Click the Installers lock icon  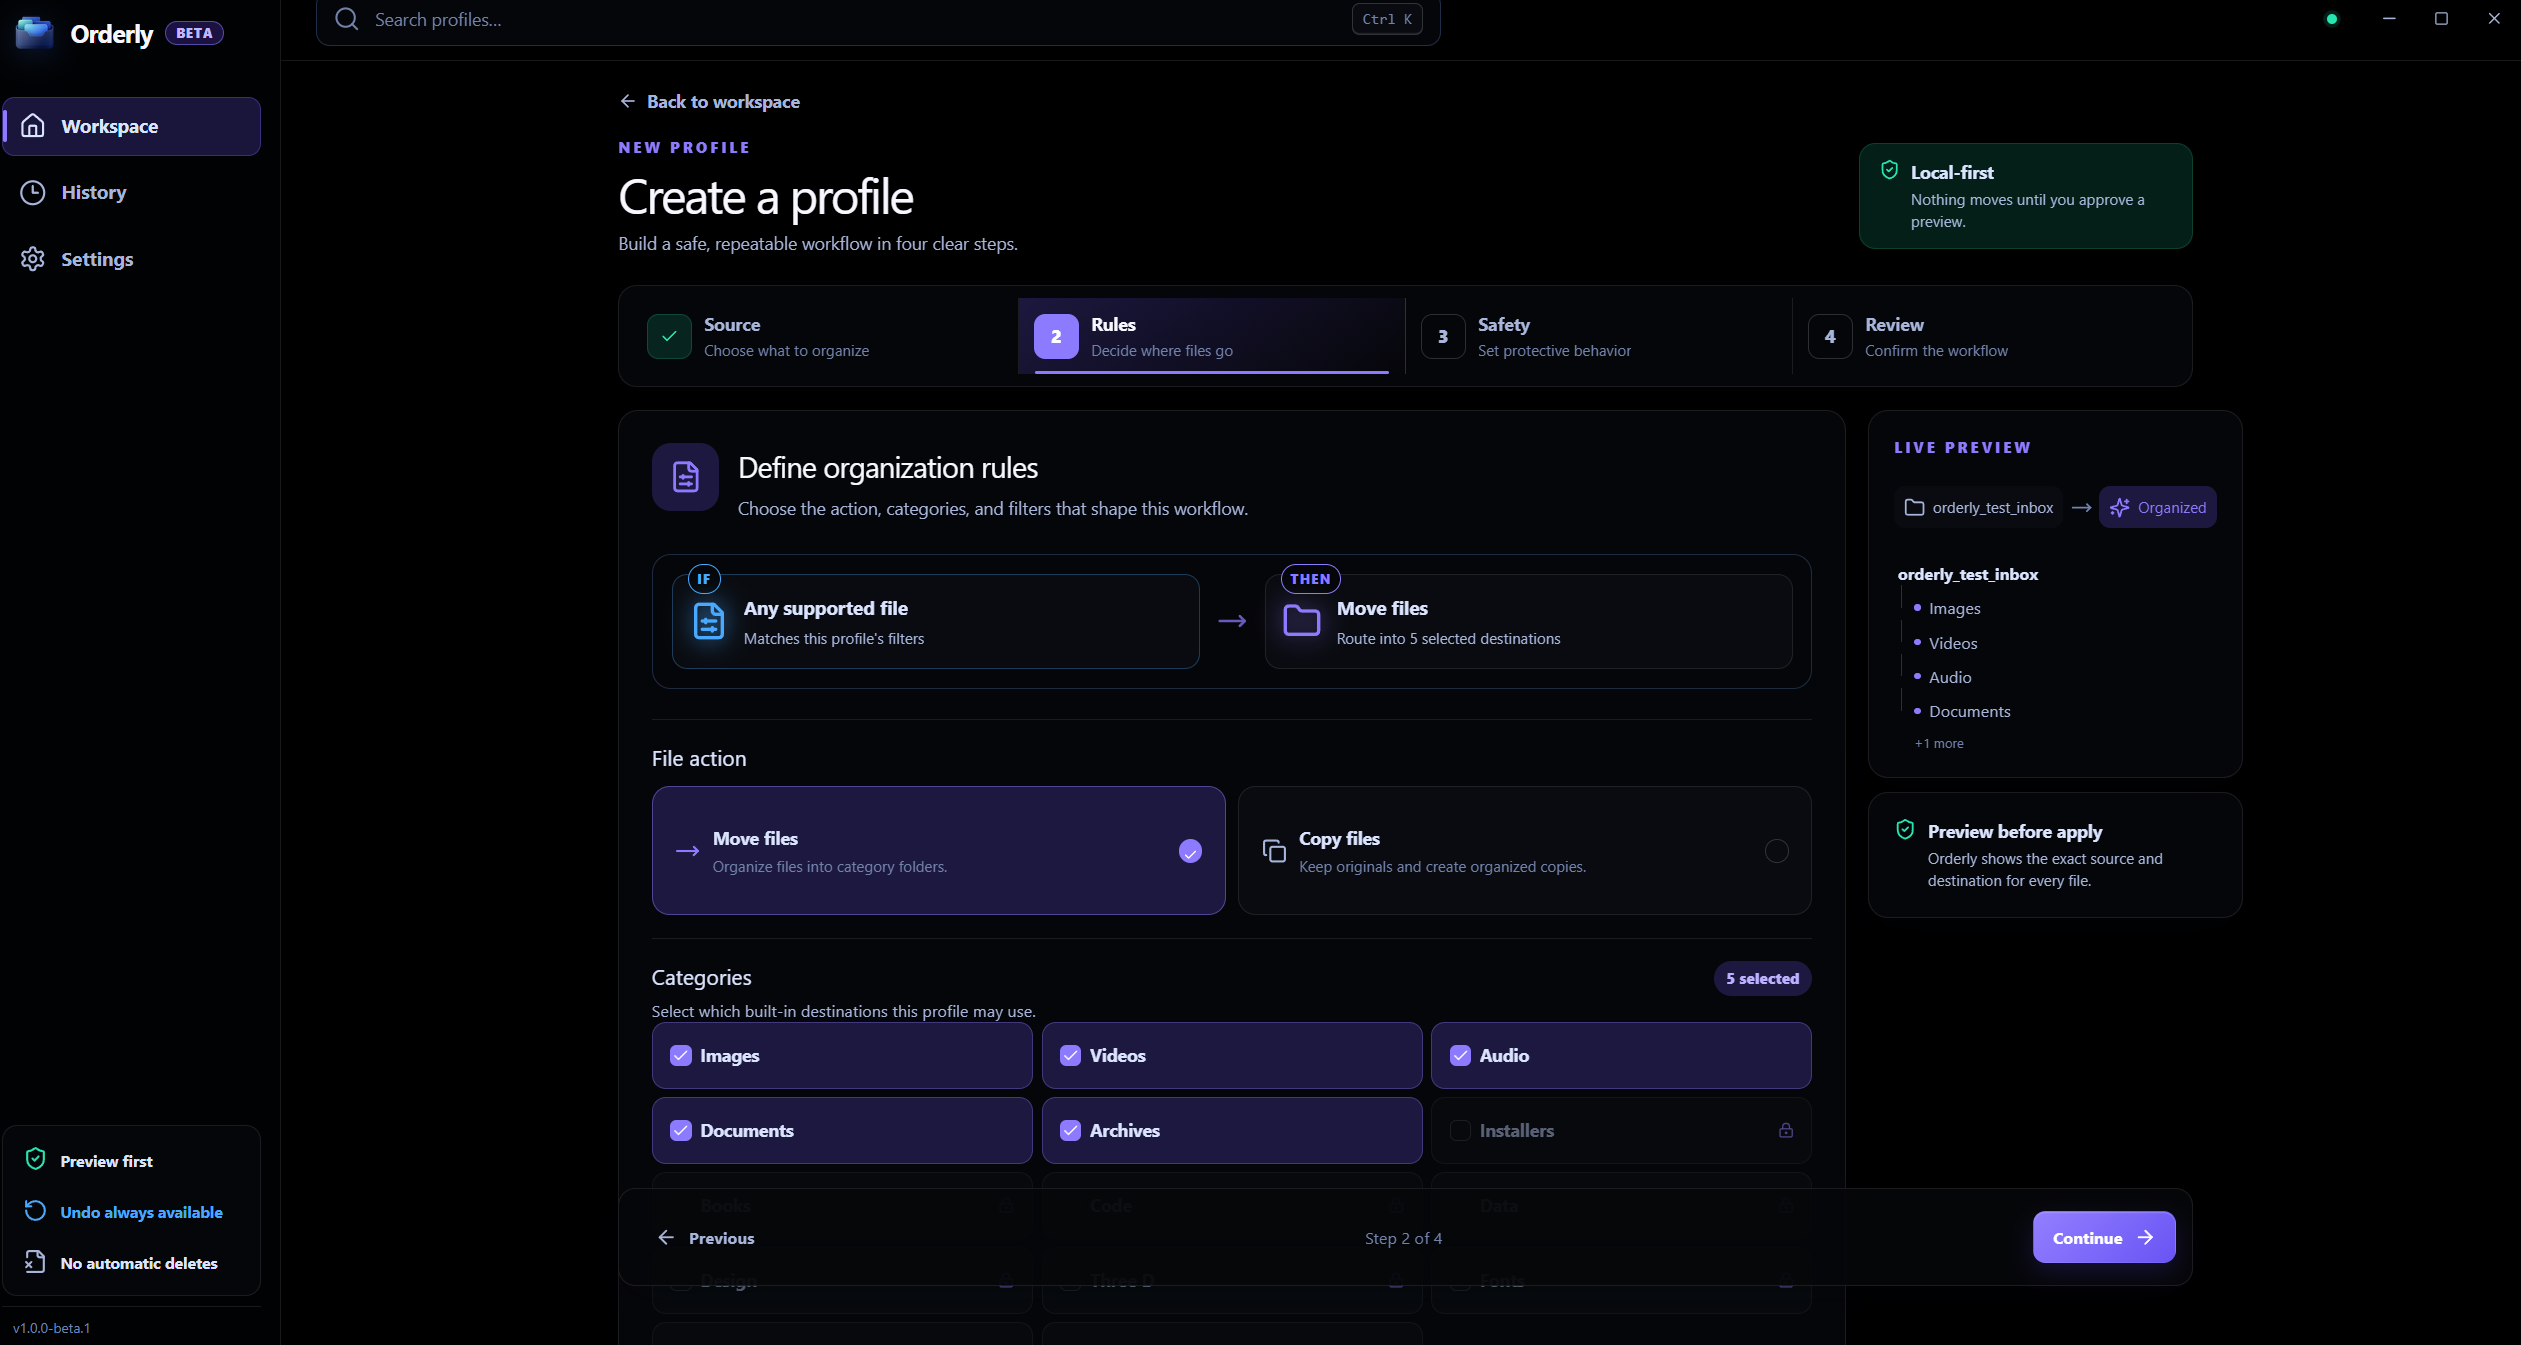1785,1130
